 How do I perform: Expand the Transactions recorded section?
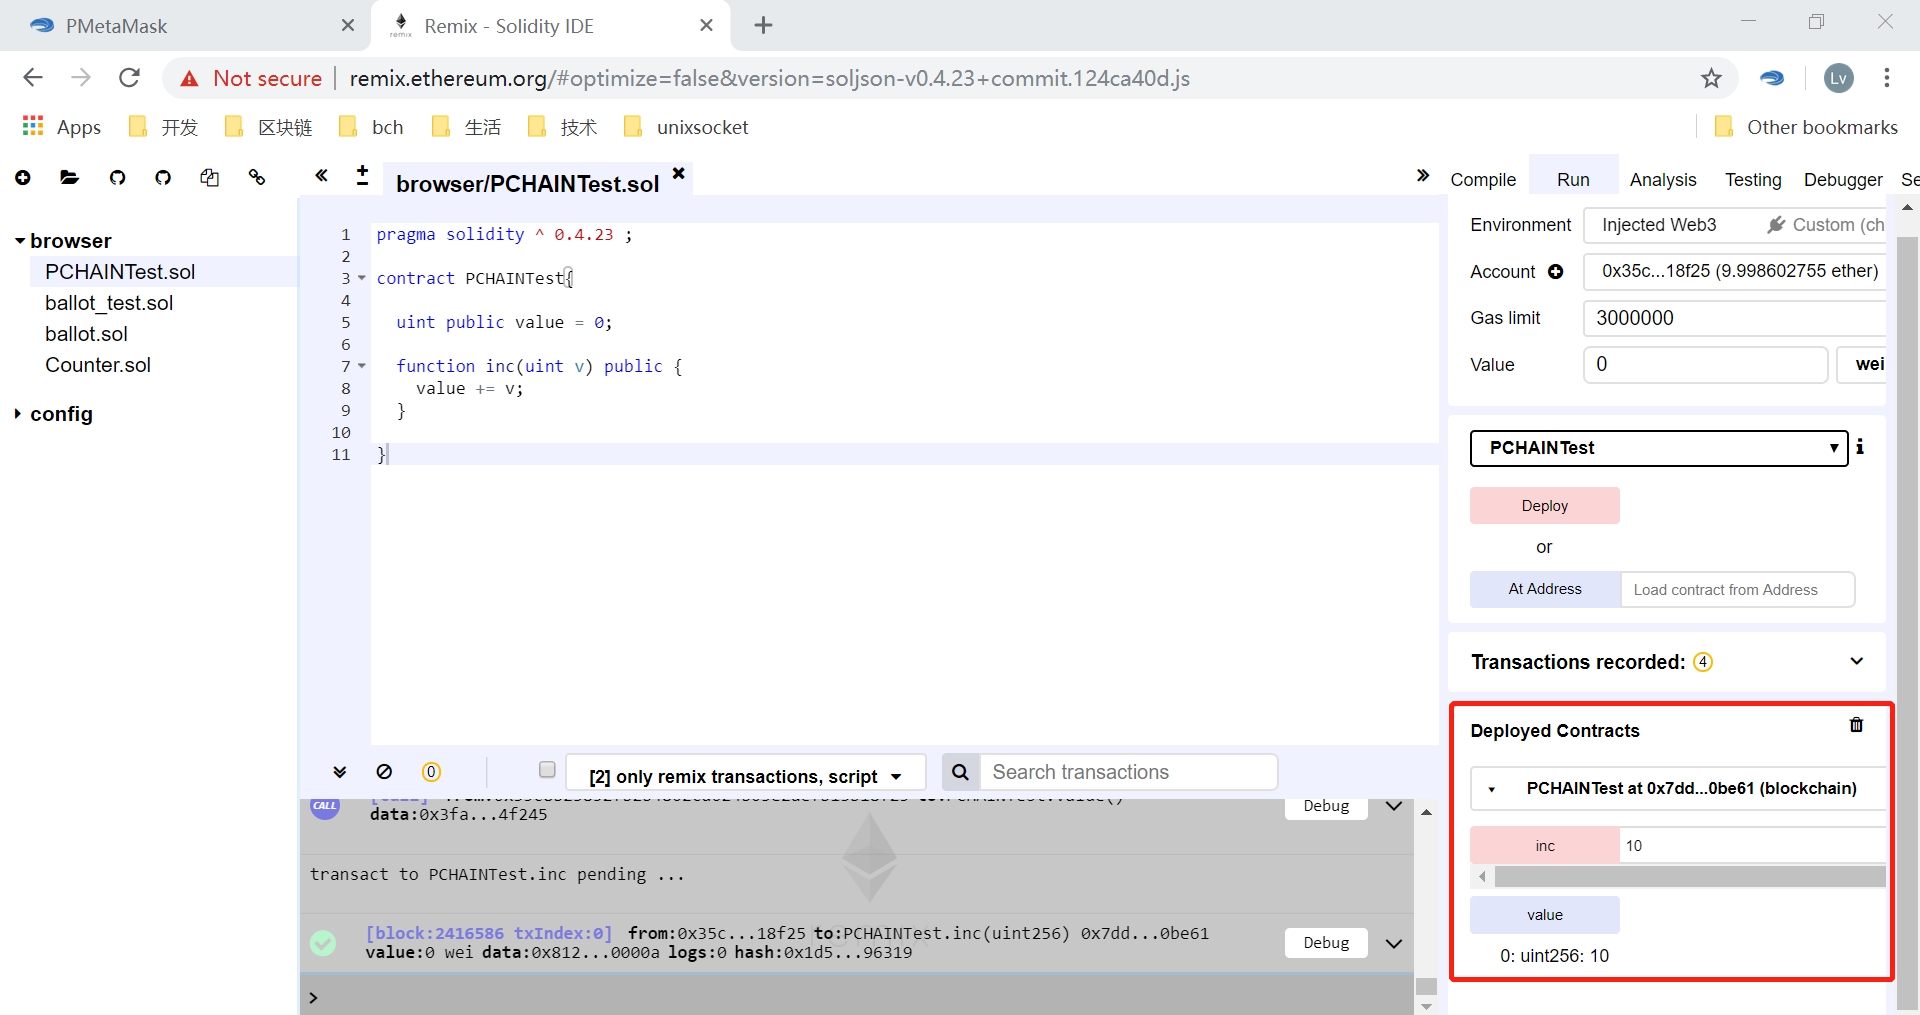point(1856,661)
